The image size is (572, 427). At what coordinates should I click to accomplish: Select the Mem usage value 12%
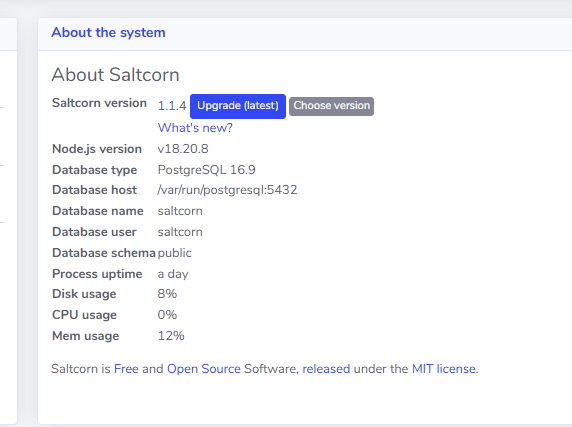click(x=171, y=336)
